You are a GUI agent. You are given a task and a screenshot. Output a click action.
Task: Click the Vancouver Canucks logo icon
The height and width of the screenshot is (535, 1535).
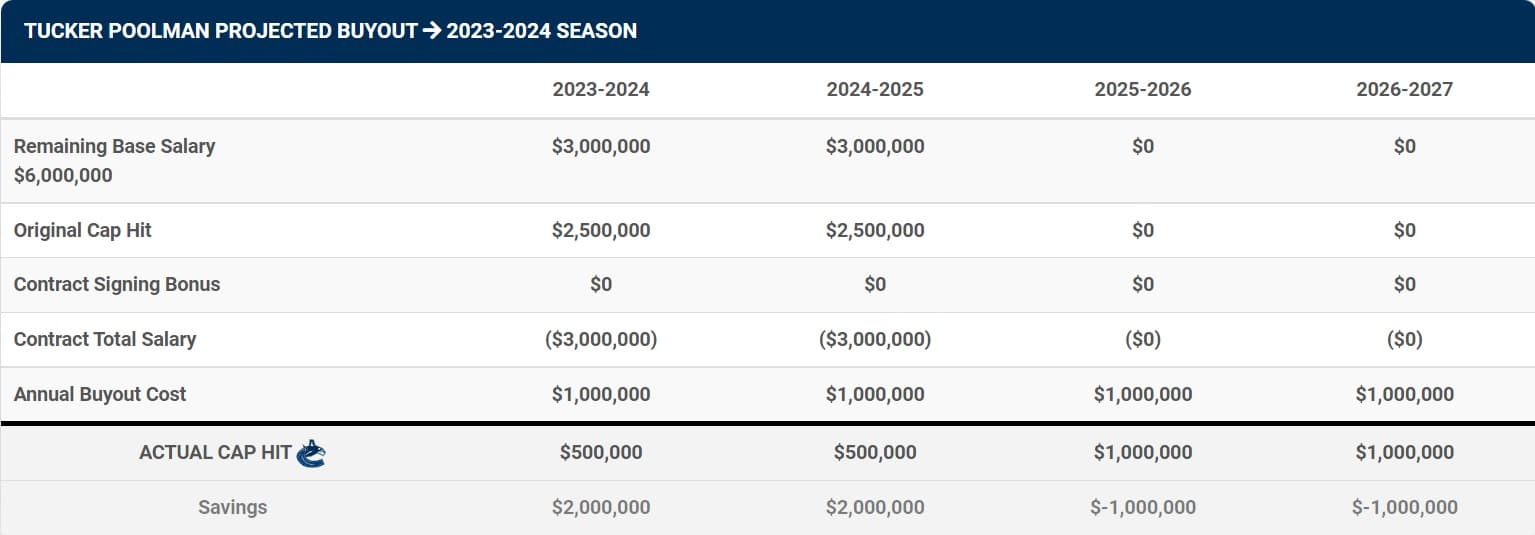(311, 453)
